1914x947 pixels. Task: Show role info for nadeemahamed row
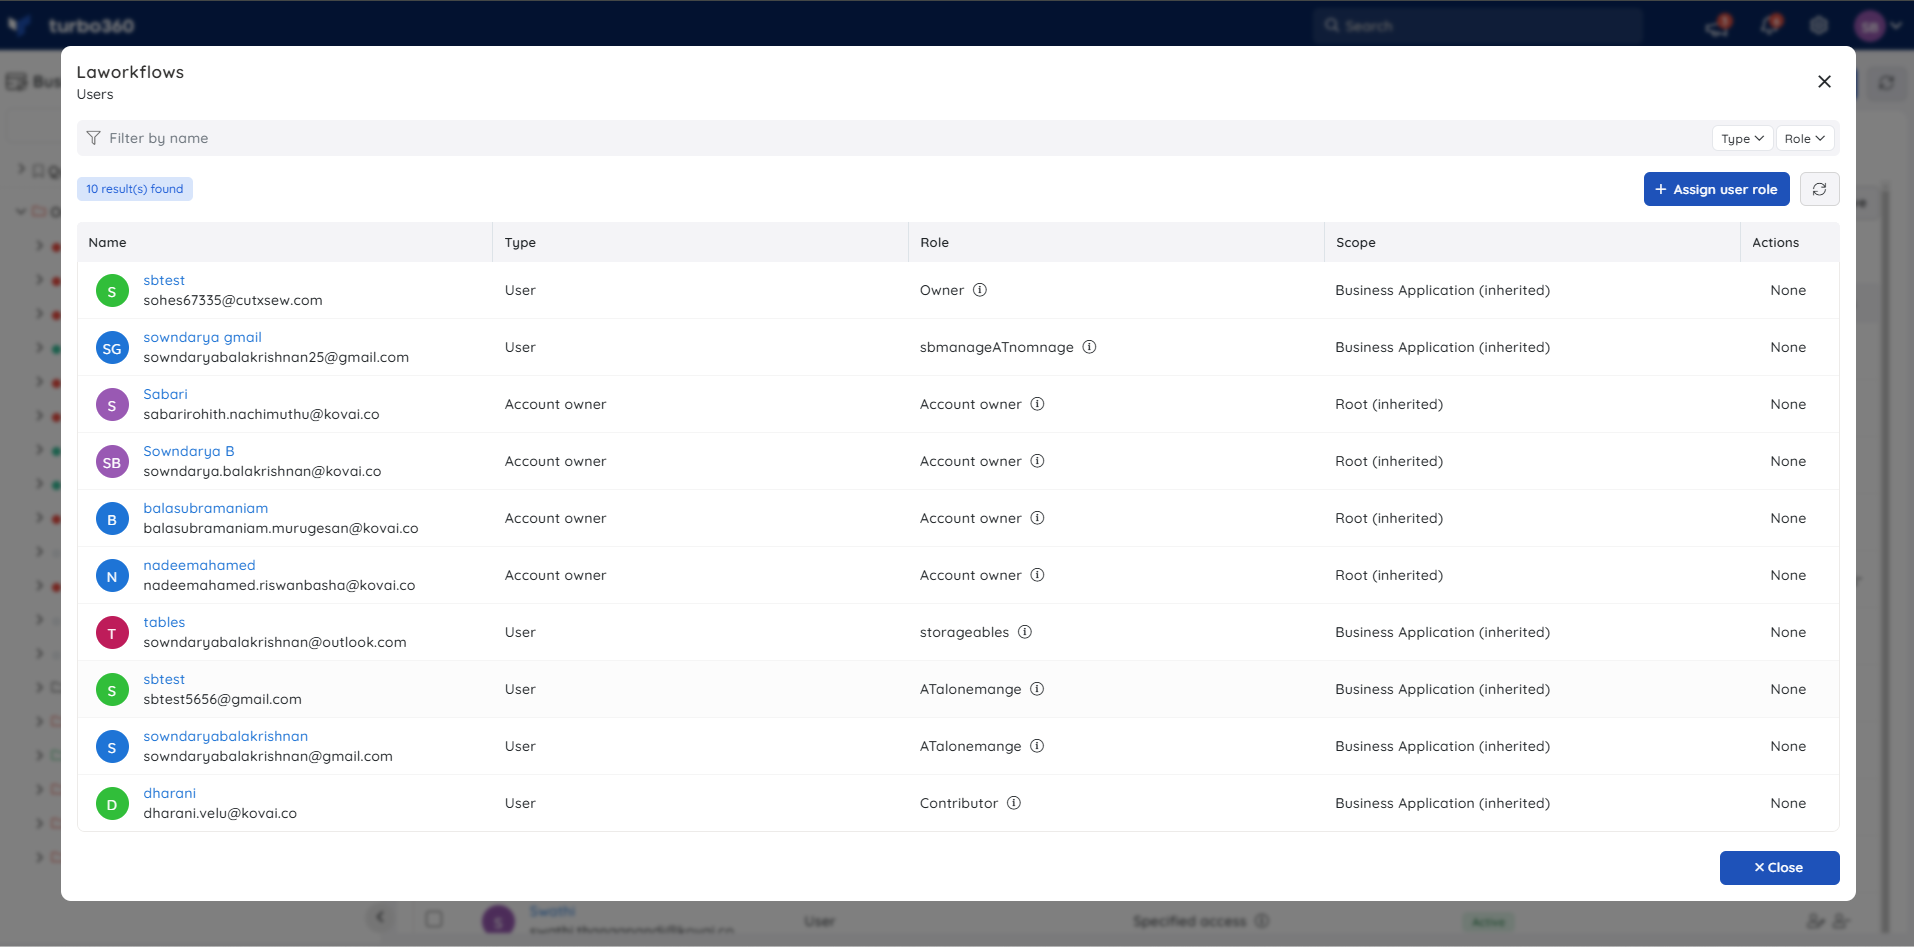pos(1037,575)
